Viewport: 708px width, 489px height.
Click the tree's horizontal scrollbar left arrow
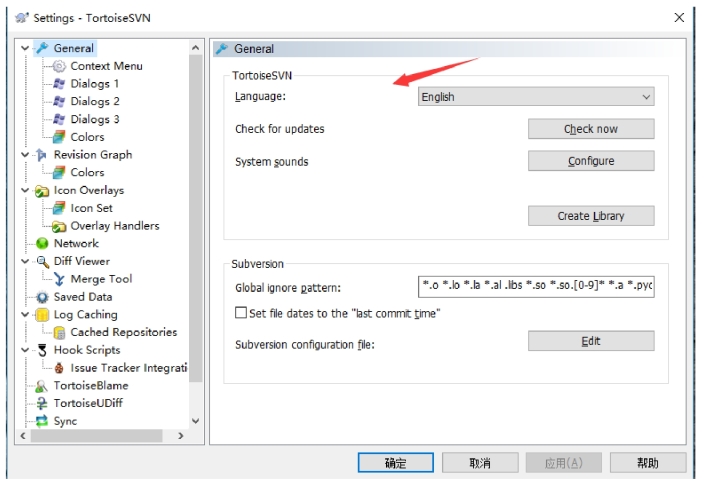(x=23, y=436)
